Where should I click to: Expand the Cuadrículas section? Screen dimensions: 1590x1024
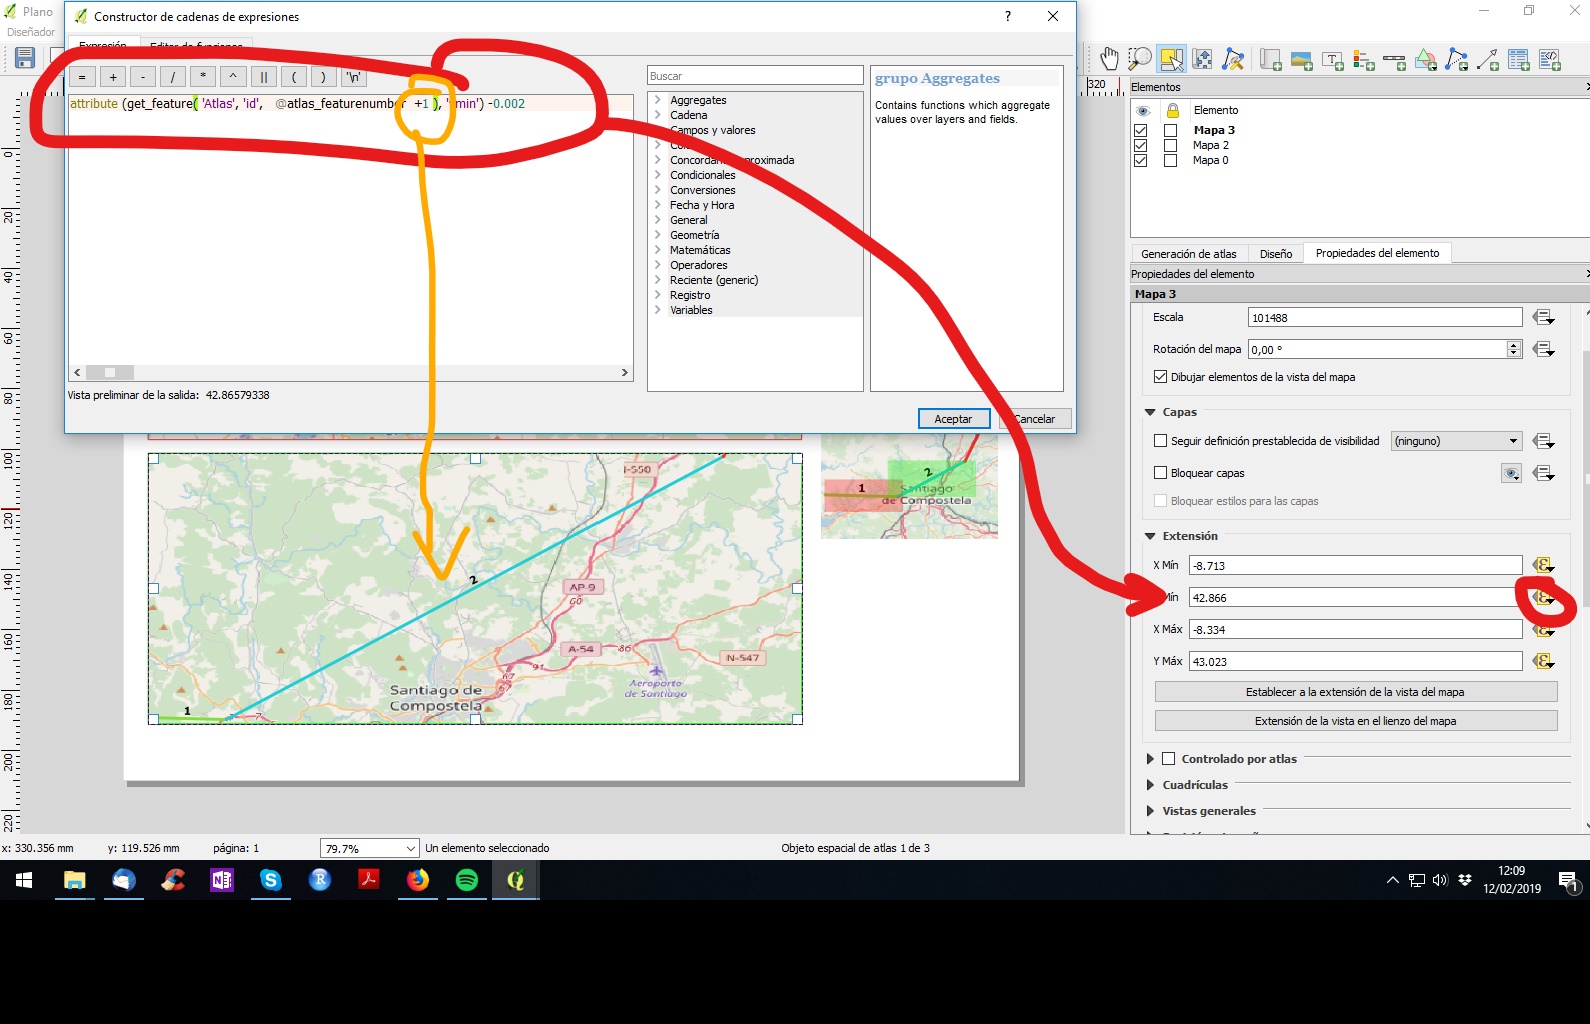1150,785
